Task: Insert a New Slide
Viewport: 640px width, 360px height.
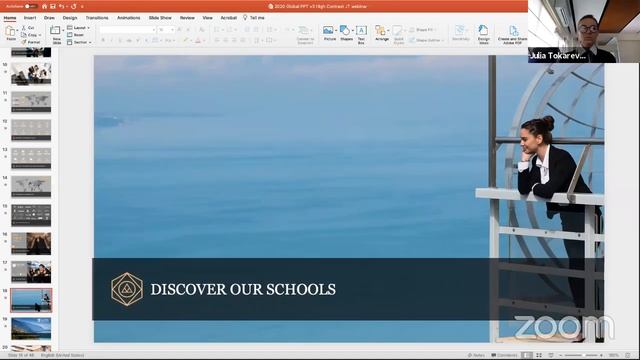Action: coord(56,34)
